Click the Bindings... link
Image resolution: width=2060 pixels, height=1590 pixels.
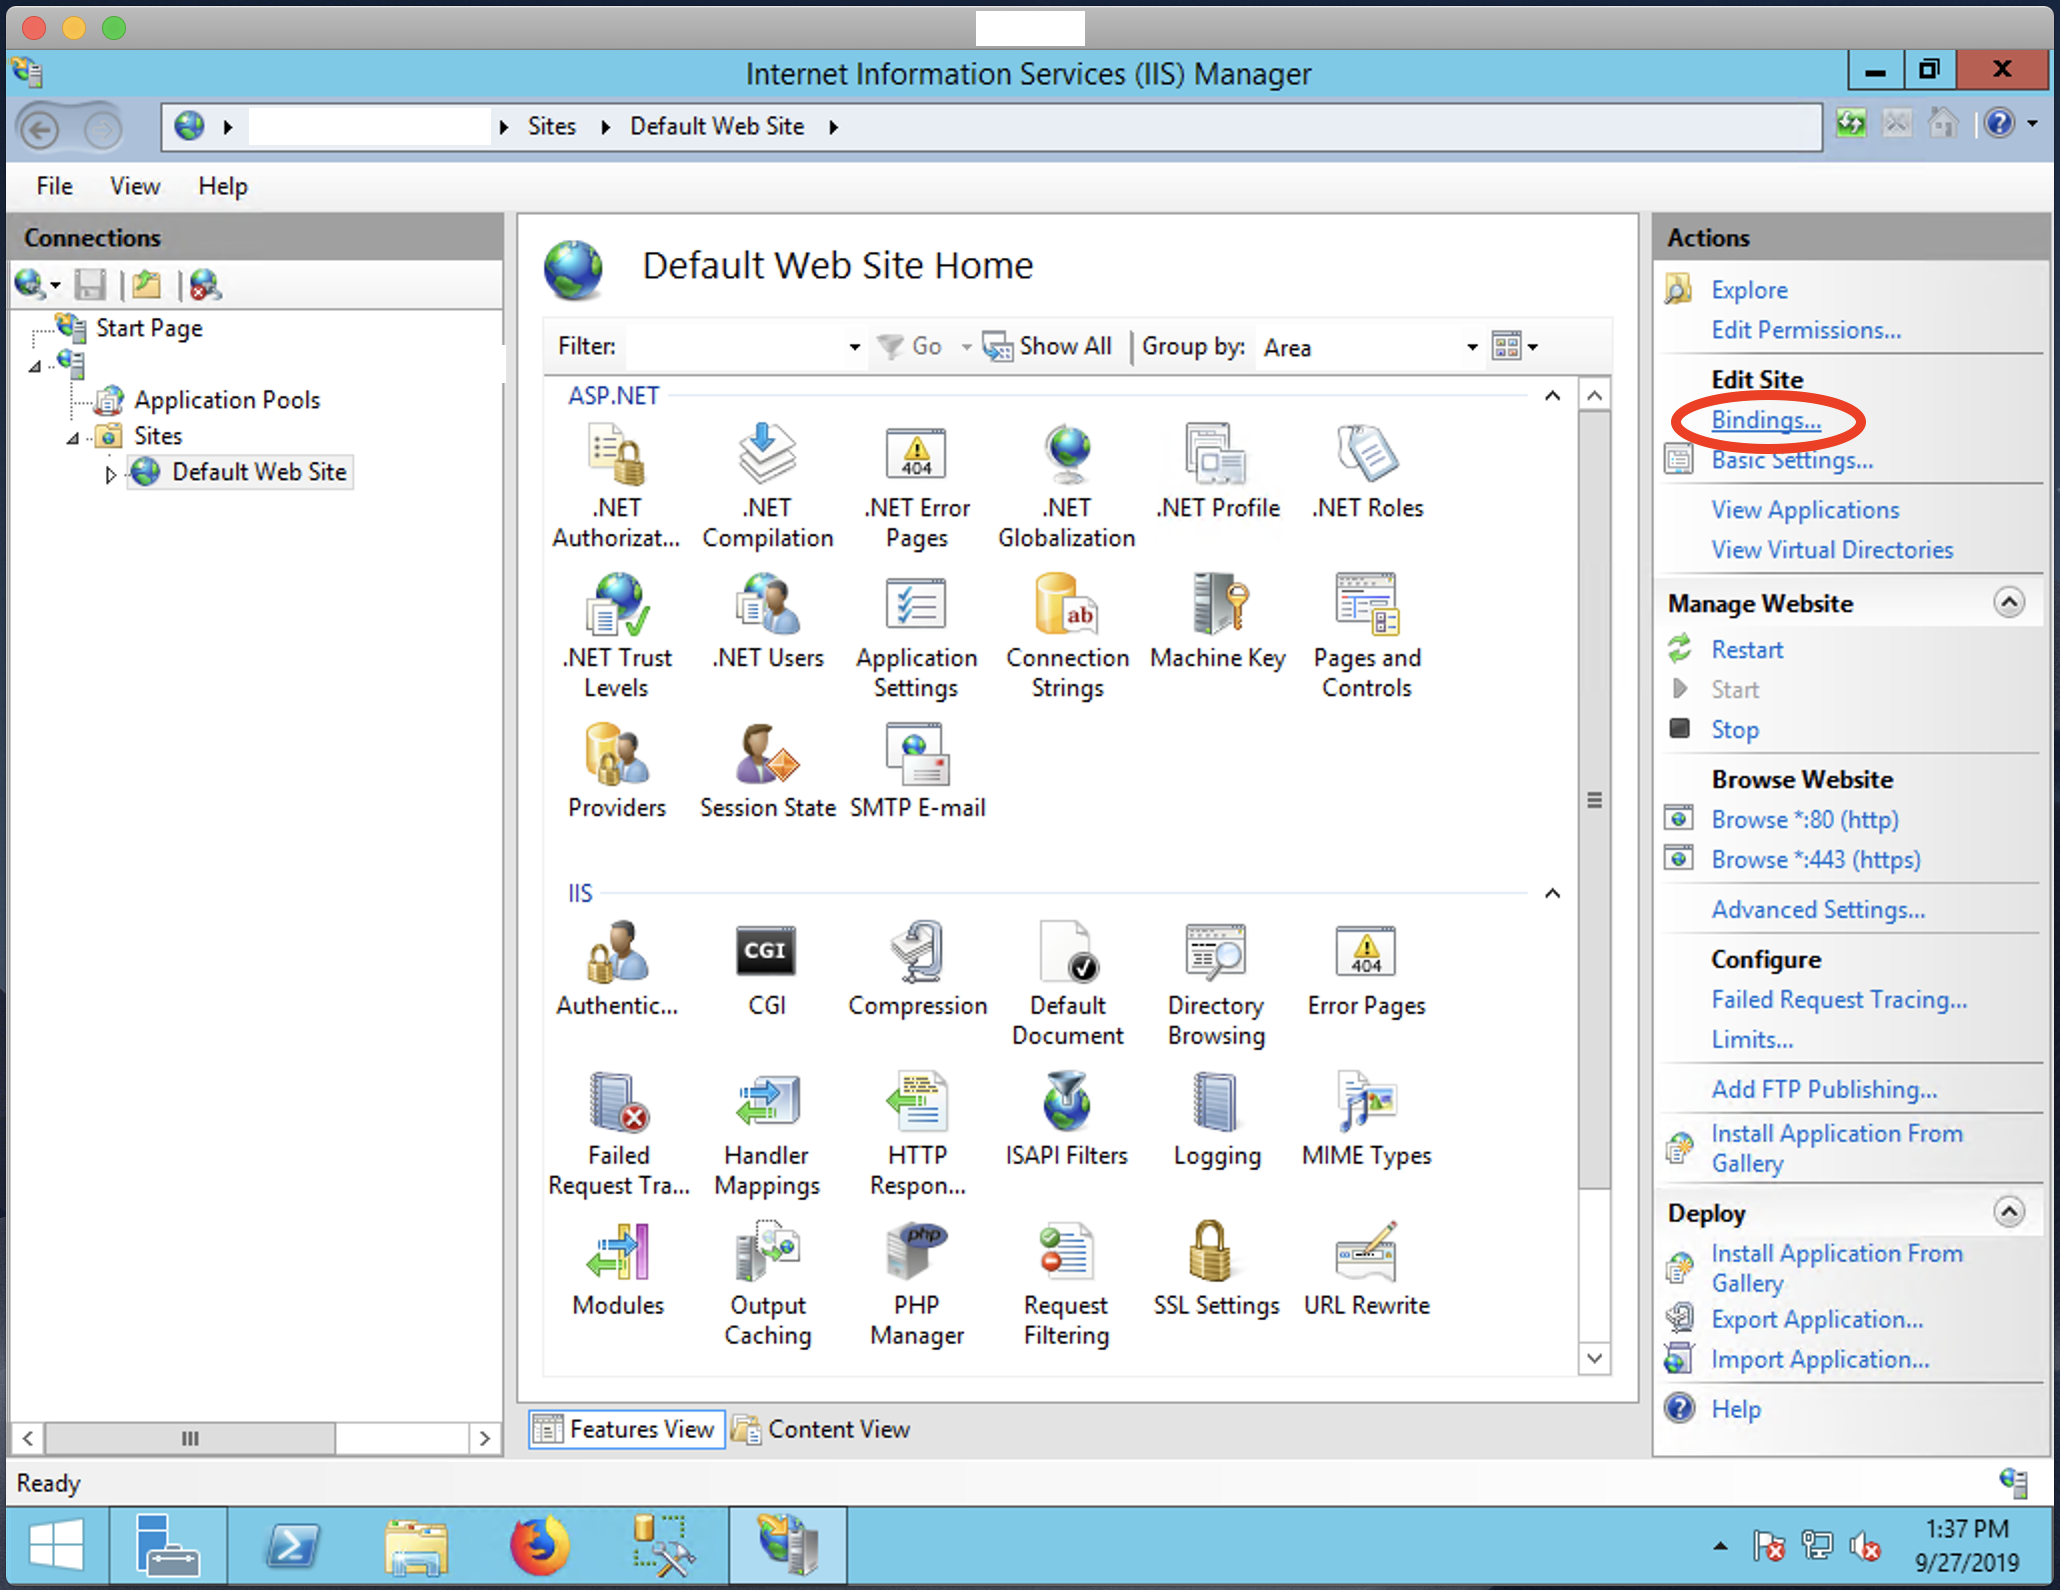(1765, 420)
